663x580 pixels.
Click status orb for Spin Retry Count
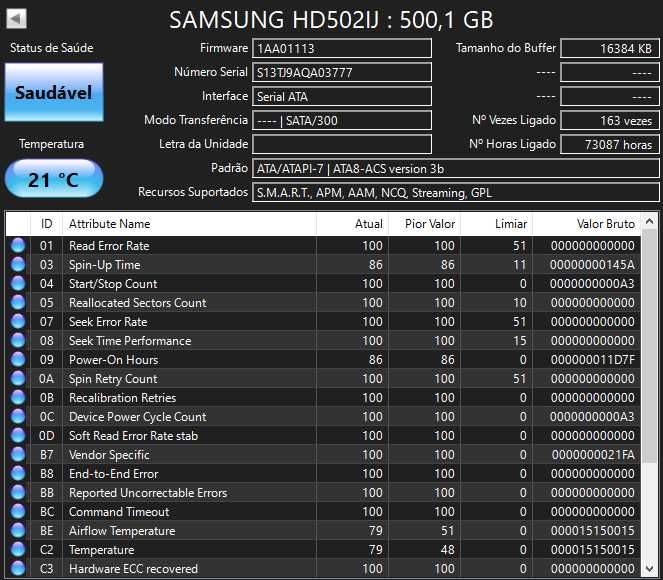click(18, 379)
